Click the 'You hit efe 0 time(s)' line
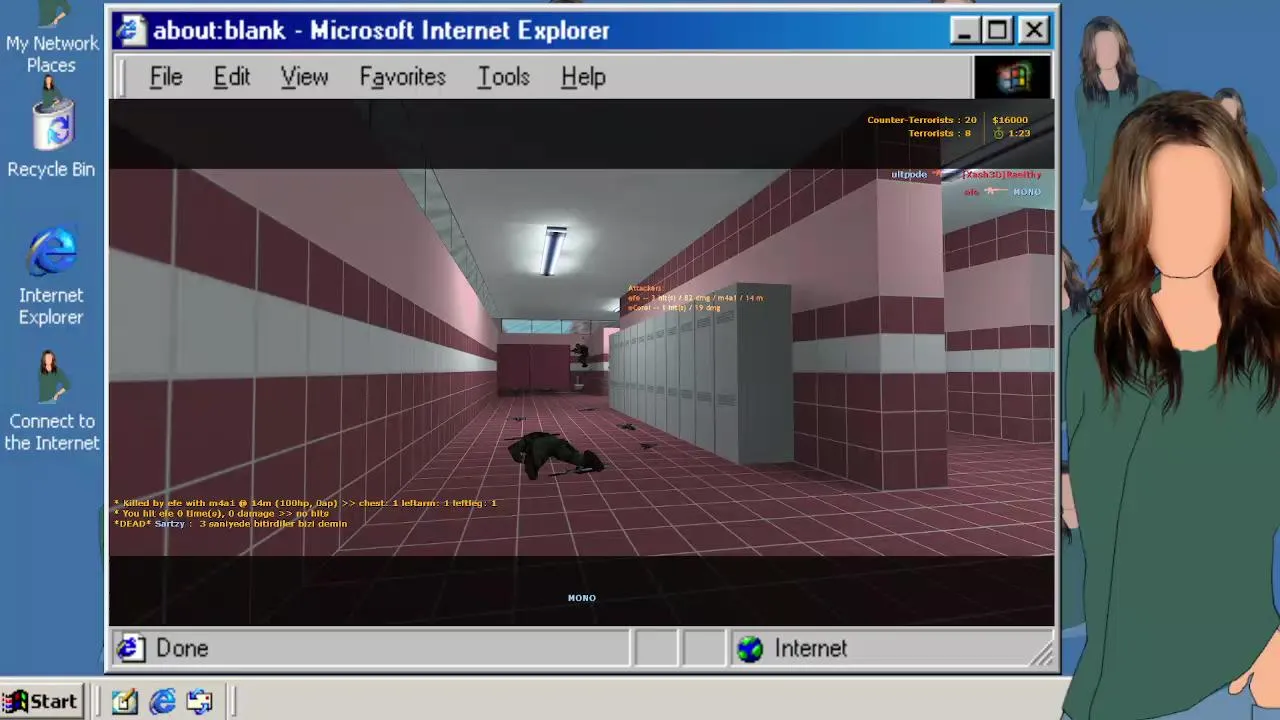Image resolution: width=1280 pixels, height=720 pixels. pos(221,513)
